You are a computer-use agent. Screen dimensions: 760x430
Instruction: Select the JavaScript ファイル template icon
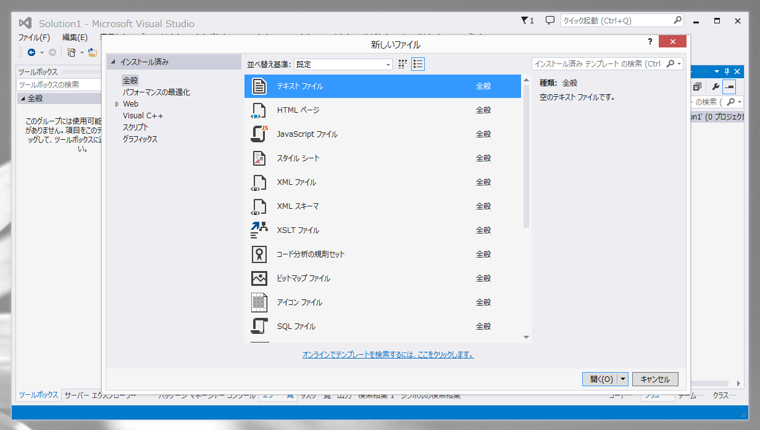pyautogui.click(x=259, y=134)
